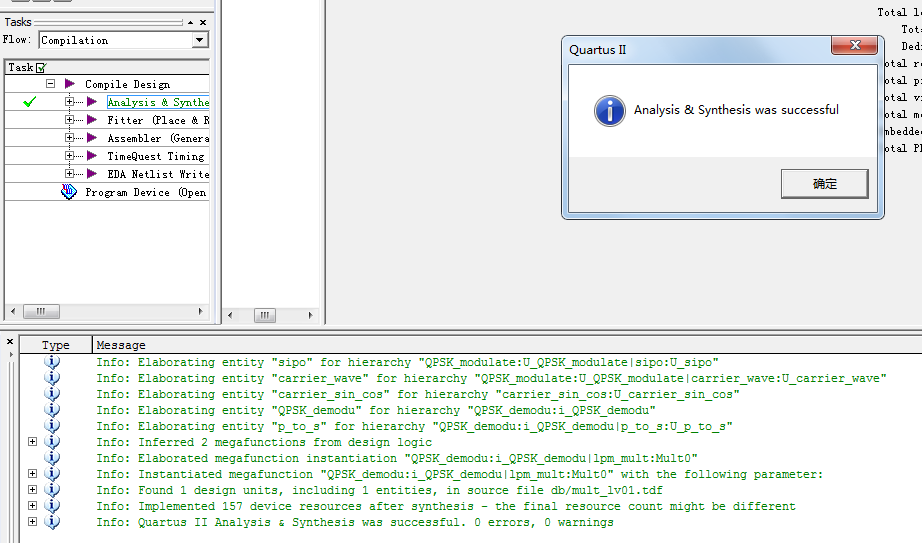Screen dimensions: 922x543
Task: Click the blue info icon in the dialog
Action: pyautogui.click(x=610, y=111)
